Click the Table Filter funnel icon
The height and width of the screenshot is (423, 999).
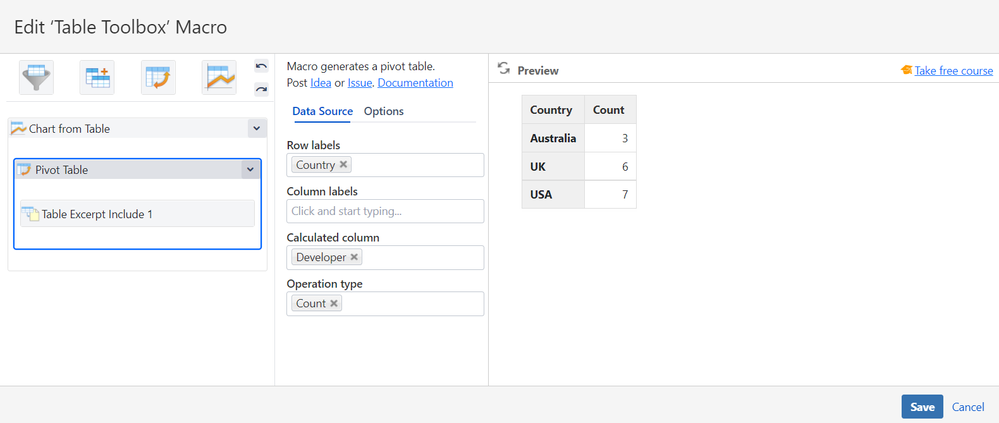[x=37, y=77]
